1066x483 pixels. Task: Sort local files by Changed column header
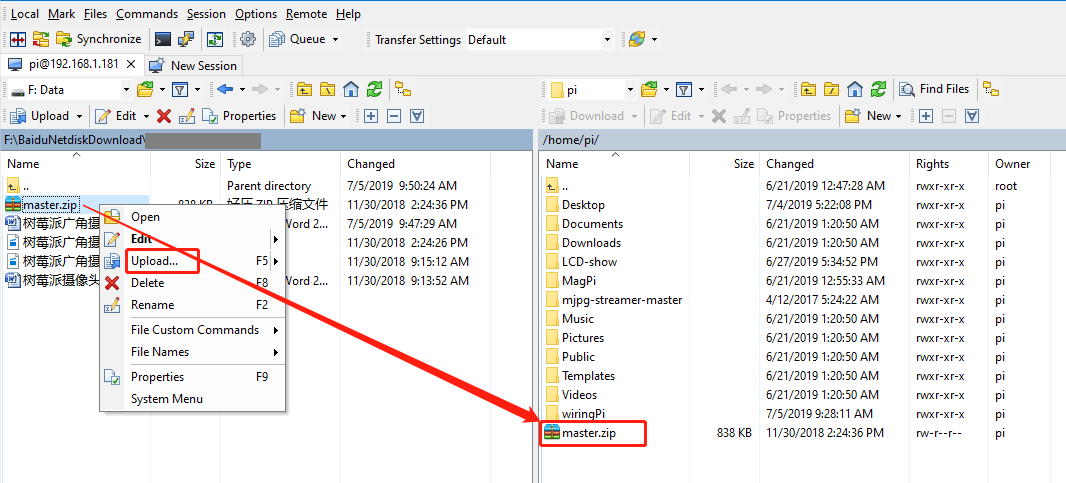371,164
